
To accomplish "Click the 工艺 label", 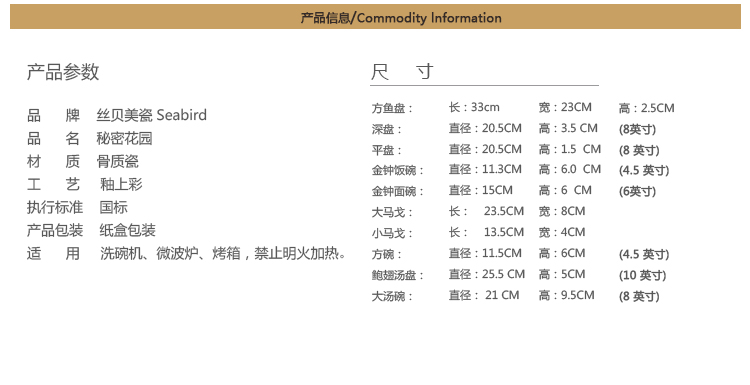I will [x=53, y=184].
